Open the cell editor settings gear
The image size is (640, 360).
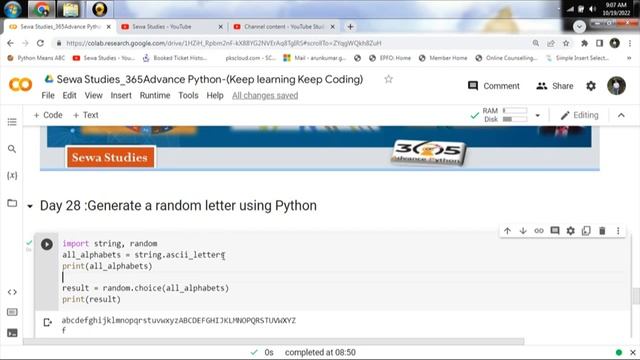[571, 231]
